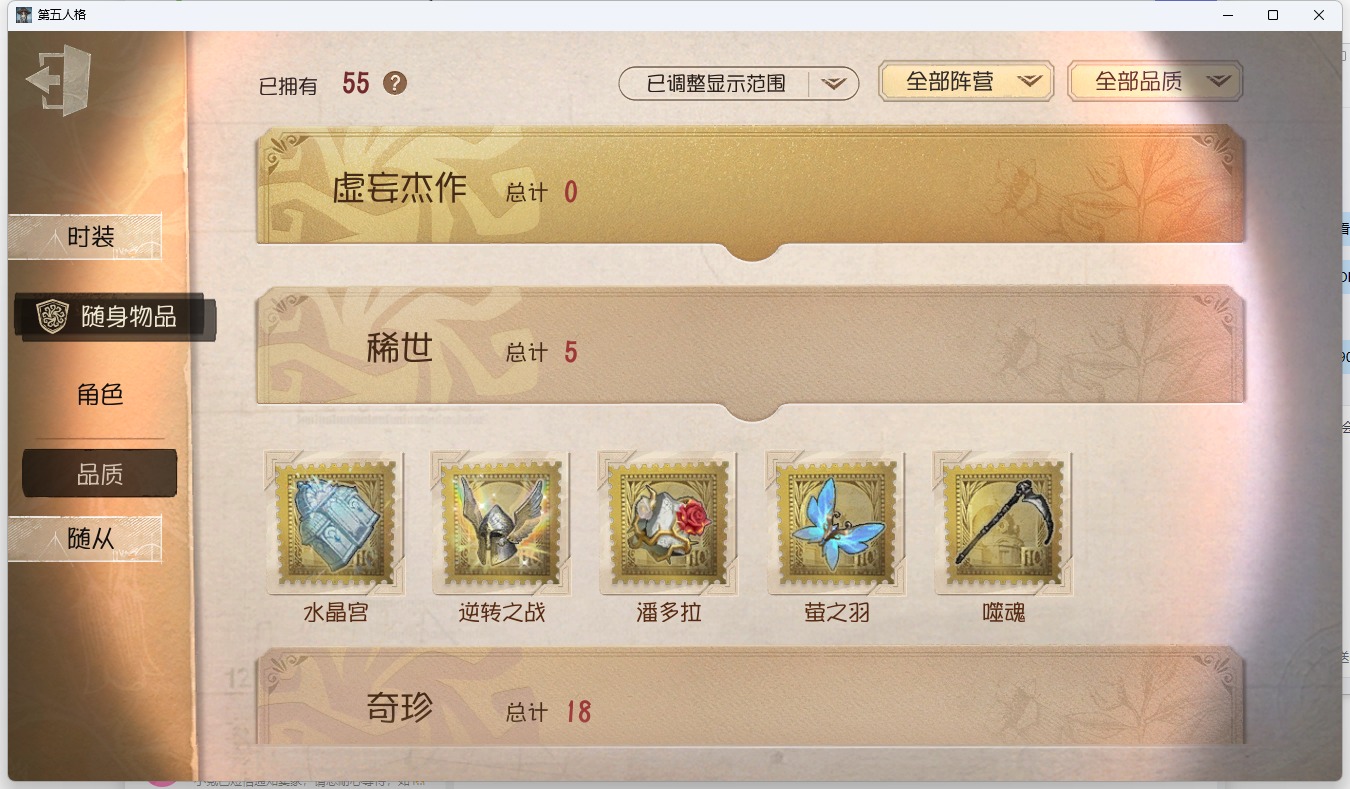Click the 已拥有 55 count label
The height and width of the screenshot is (789, 1350).
coord(314,84)
